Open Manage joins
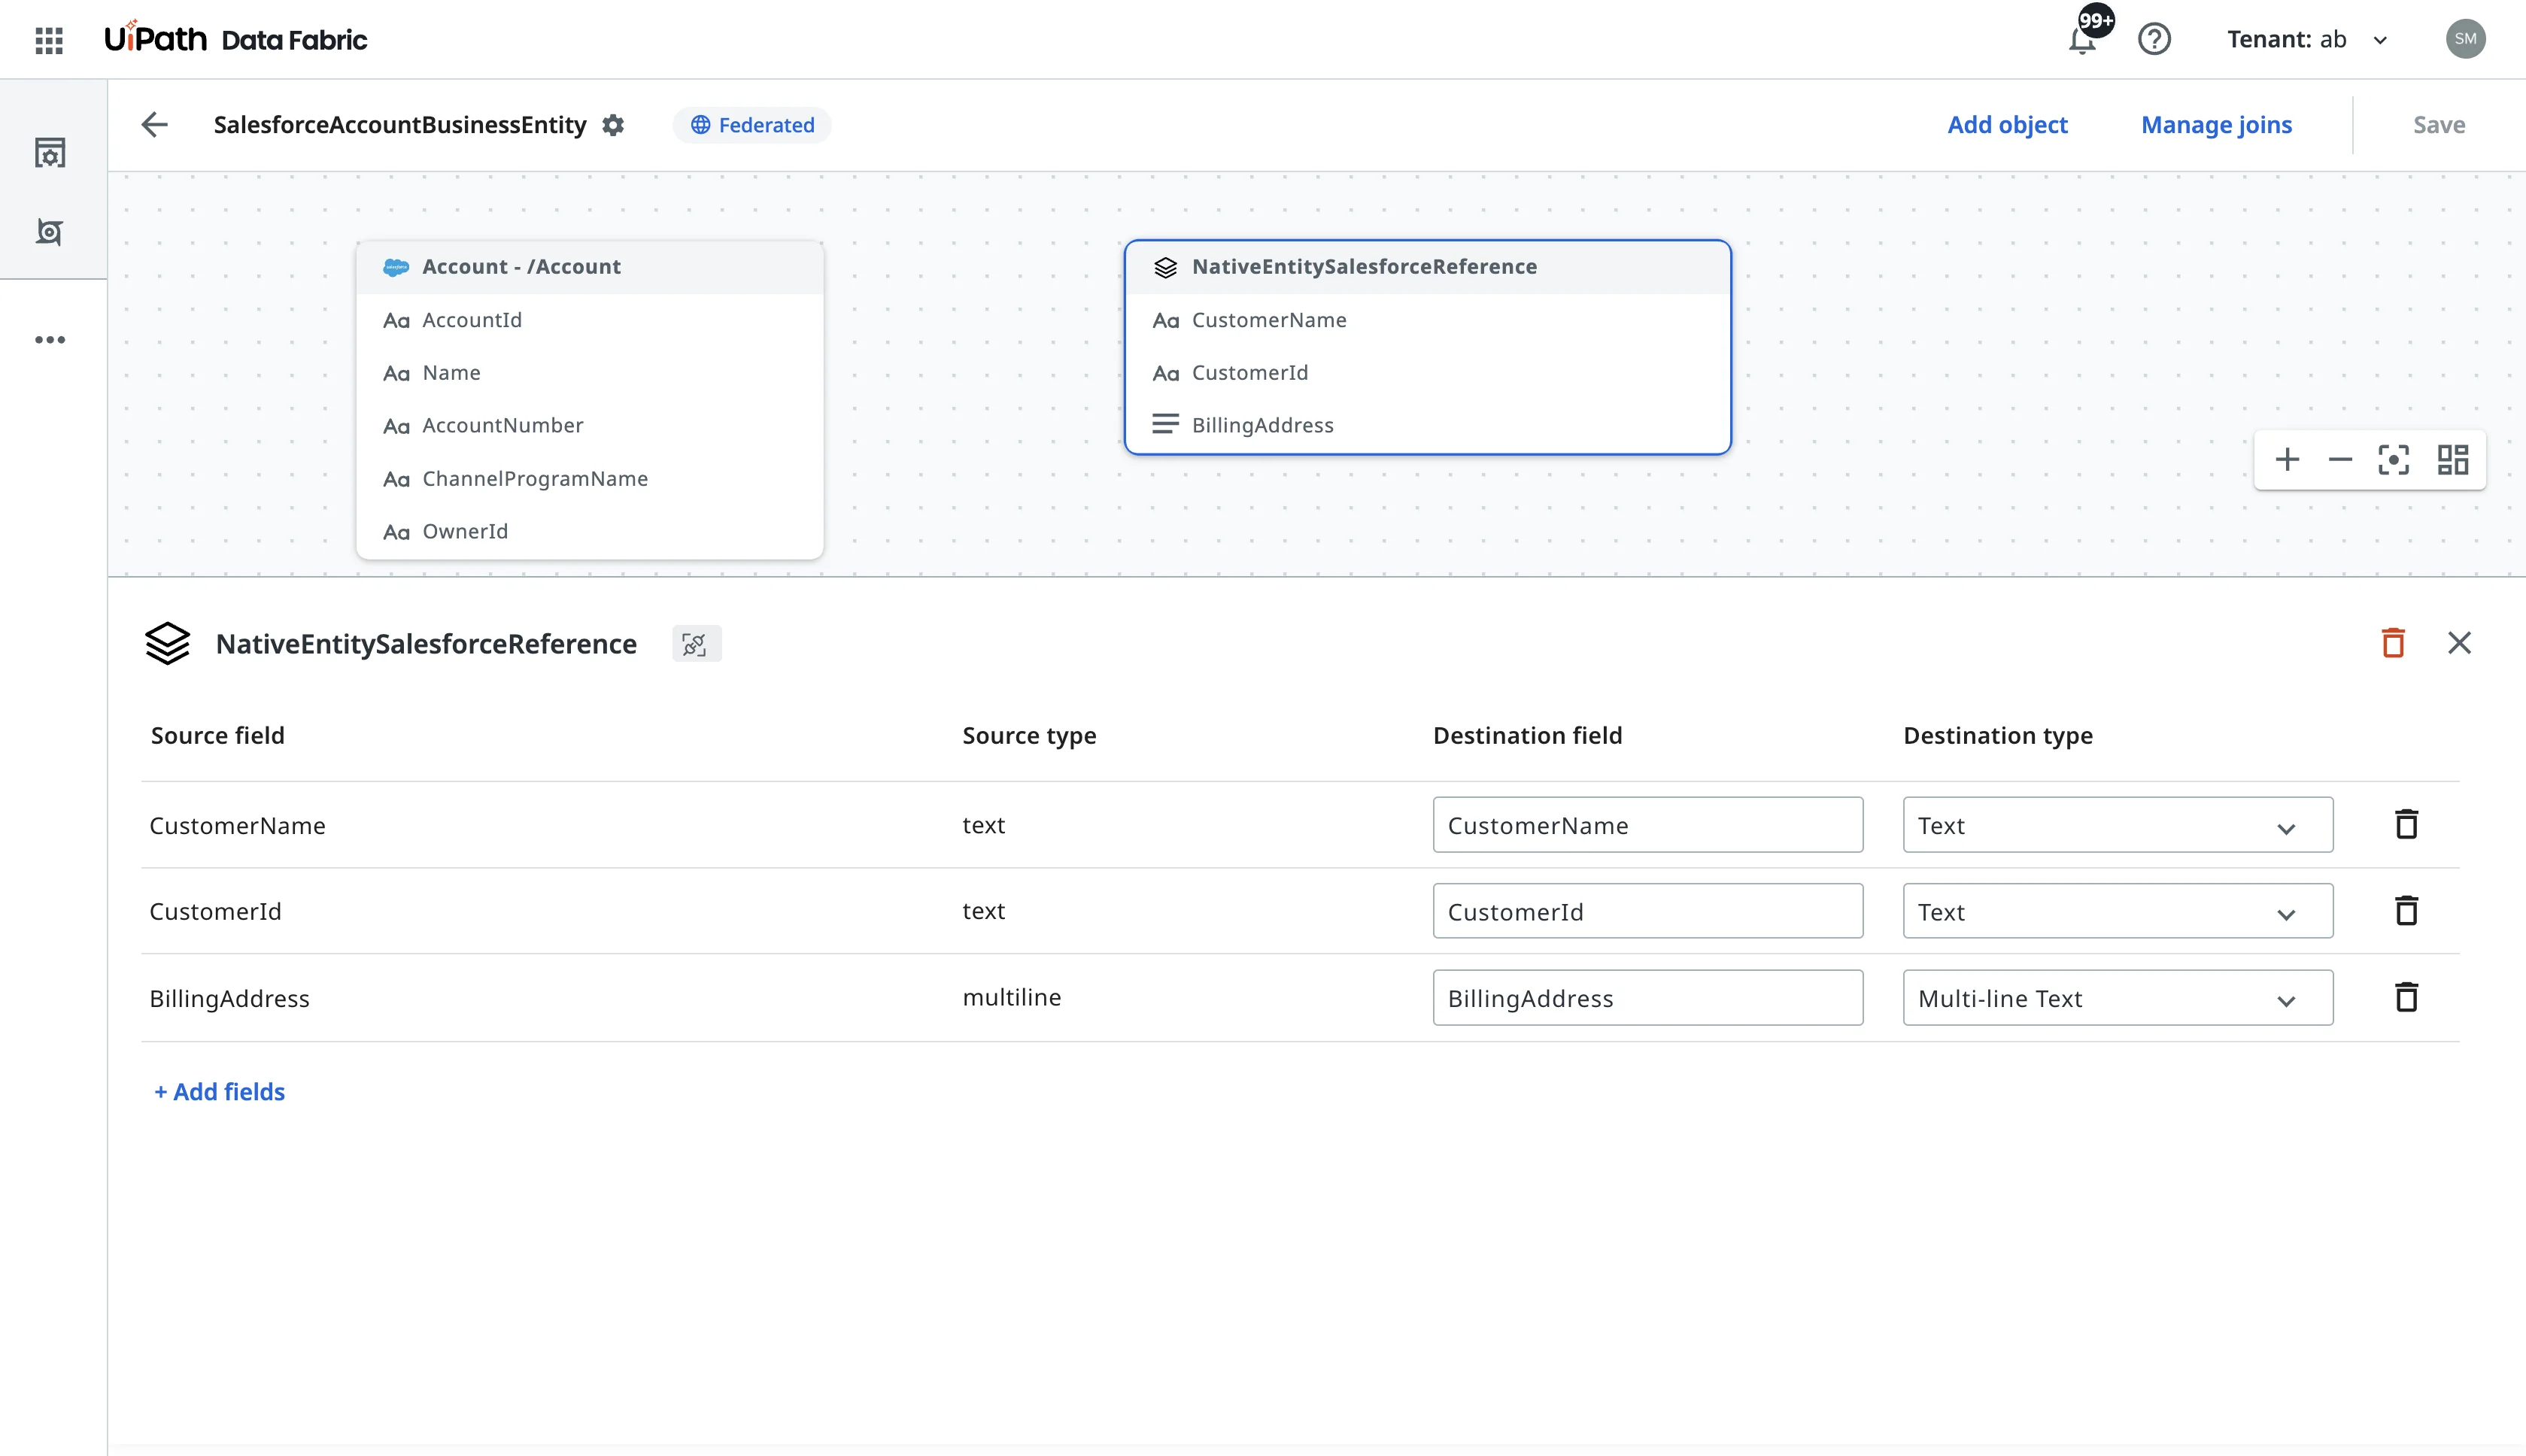The image size is (2526, 1456). pyautogui.click(x=2216, y=125)
